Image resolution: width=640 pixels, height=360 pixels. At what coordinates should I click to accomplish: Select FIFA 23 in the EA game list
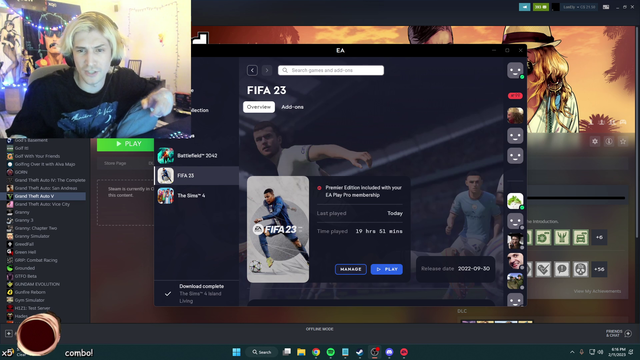(197, 176)
